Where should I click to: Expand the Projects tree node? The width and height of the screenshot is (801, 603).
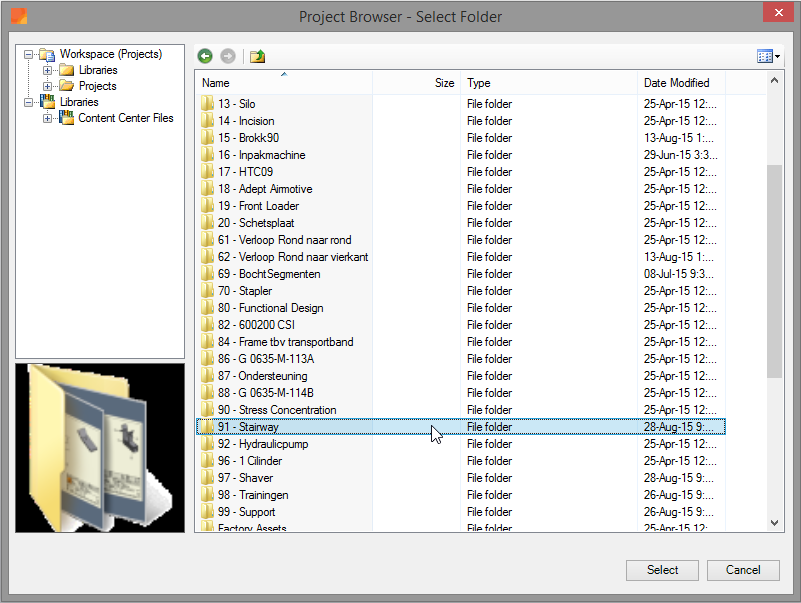[47, 86]
